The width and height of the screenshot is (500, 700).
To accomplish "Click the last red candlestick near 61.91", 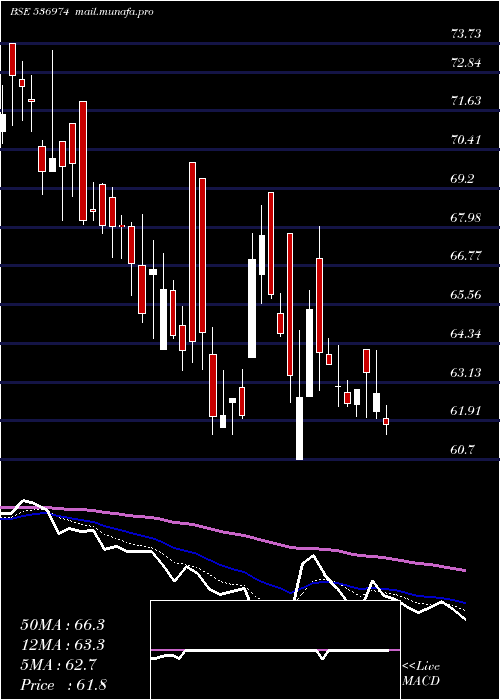I will pos(386,421).
